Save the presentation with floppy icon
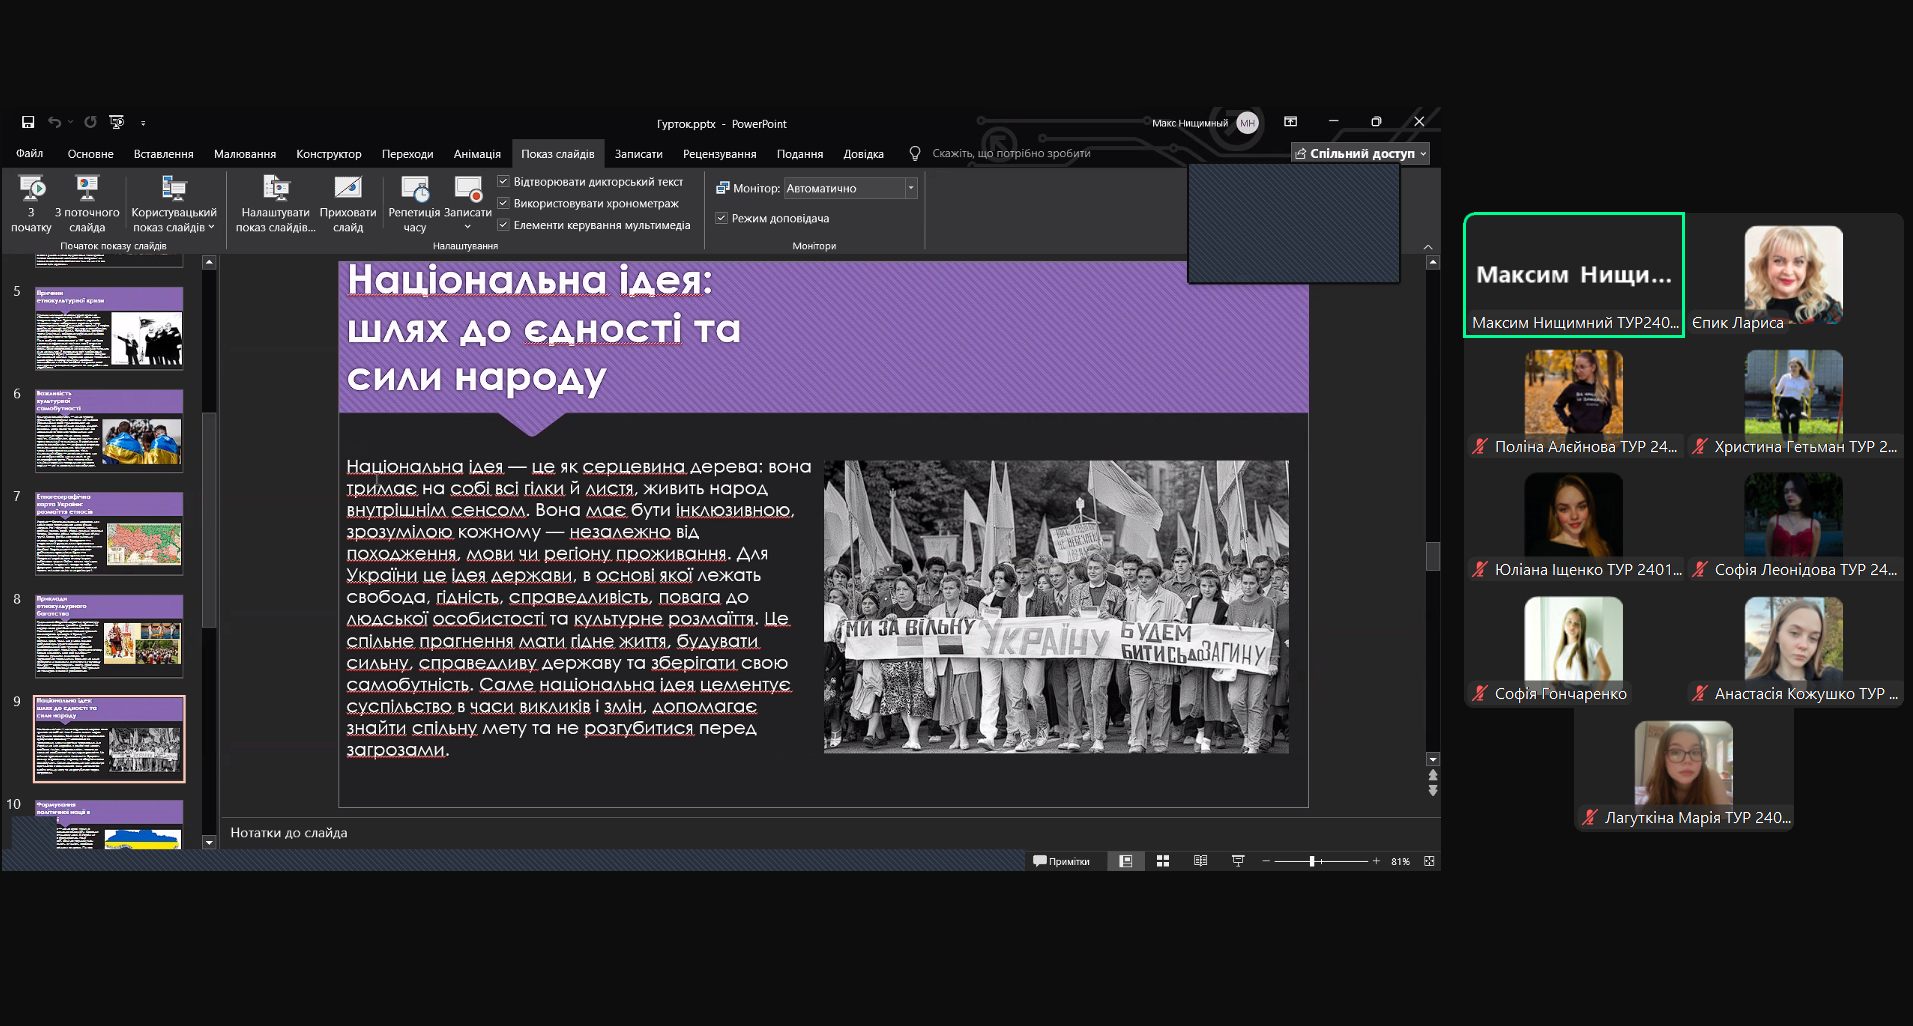Screen dimensions: 1913x1026 point(28,122)
